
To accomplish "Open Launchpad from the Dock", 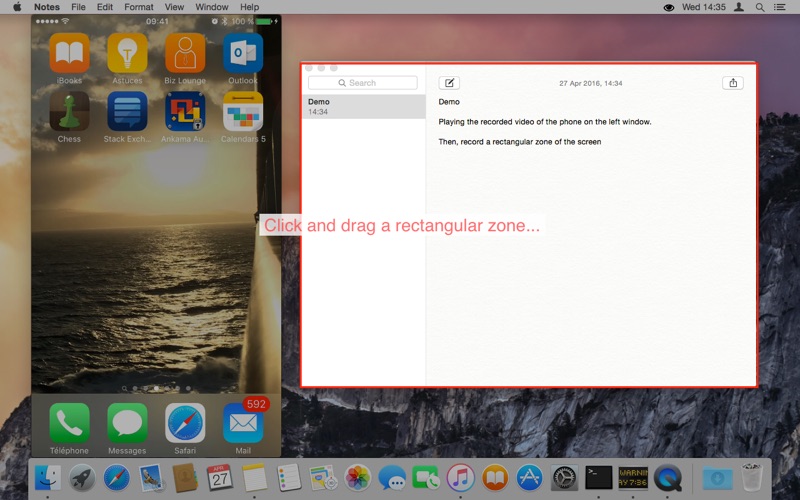I will [x=82, y=478].
